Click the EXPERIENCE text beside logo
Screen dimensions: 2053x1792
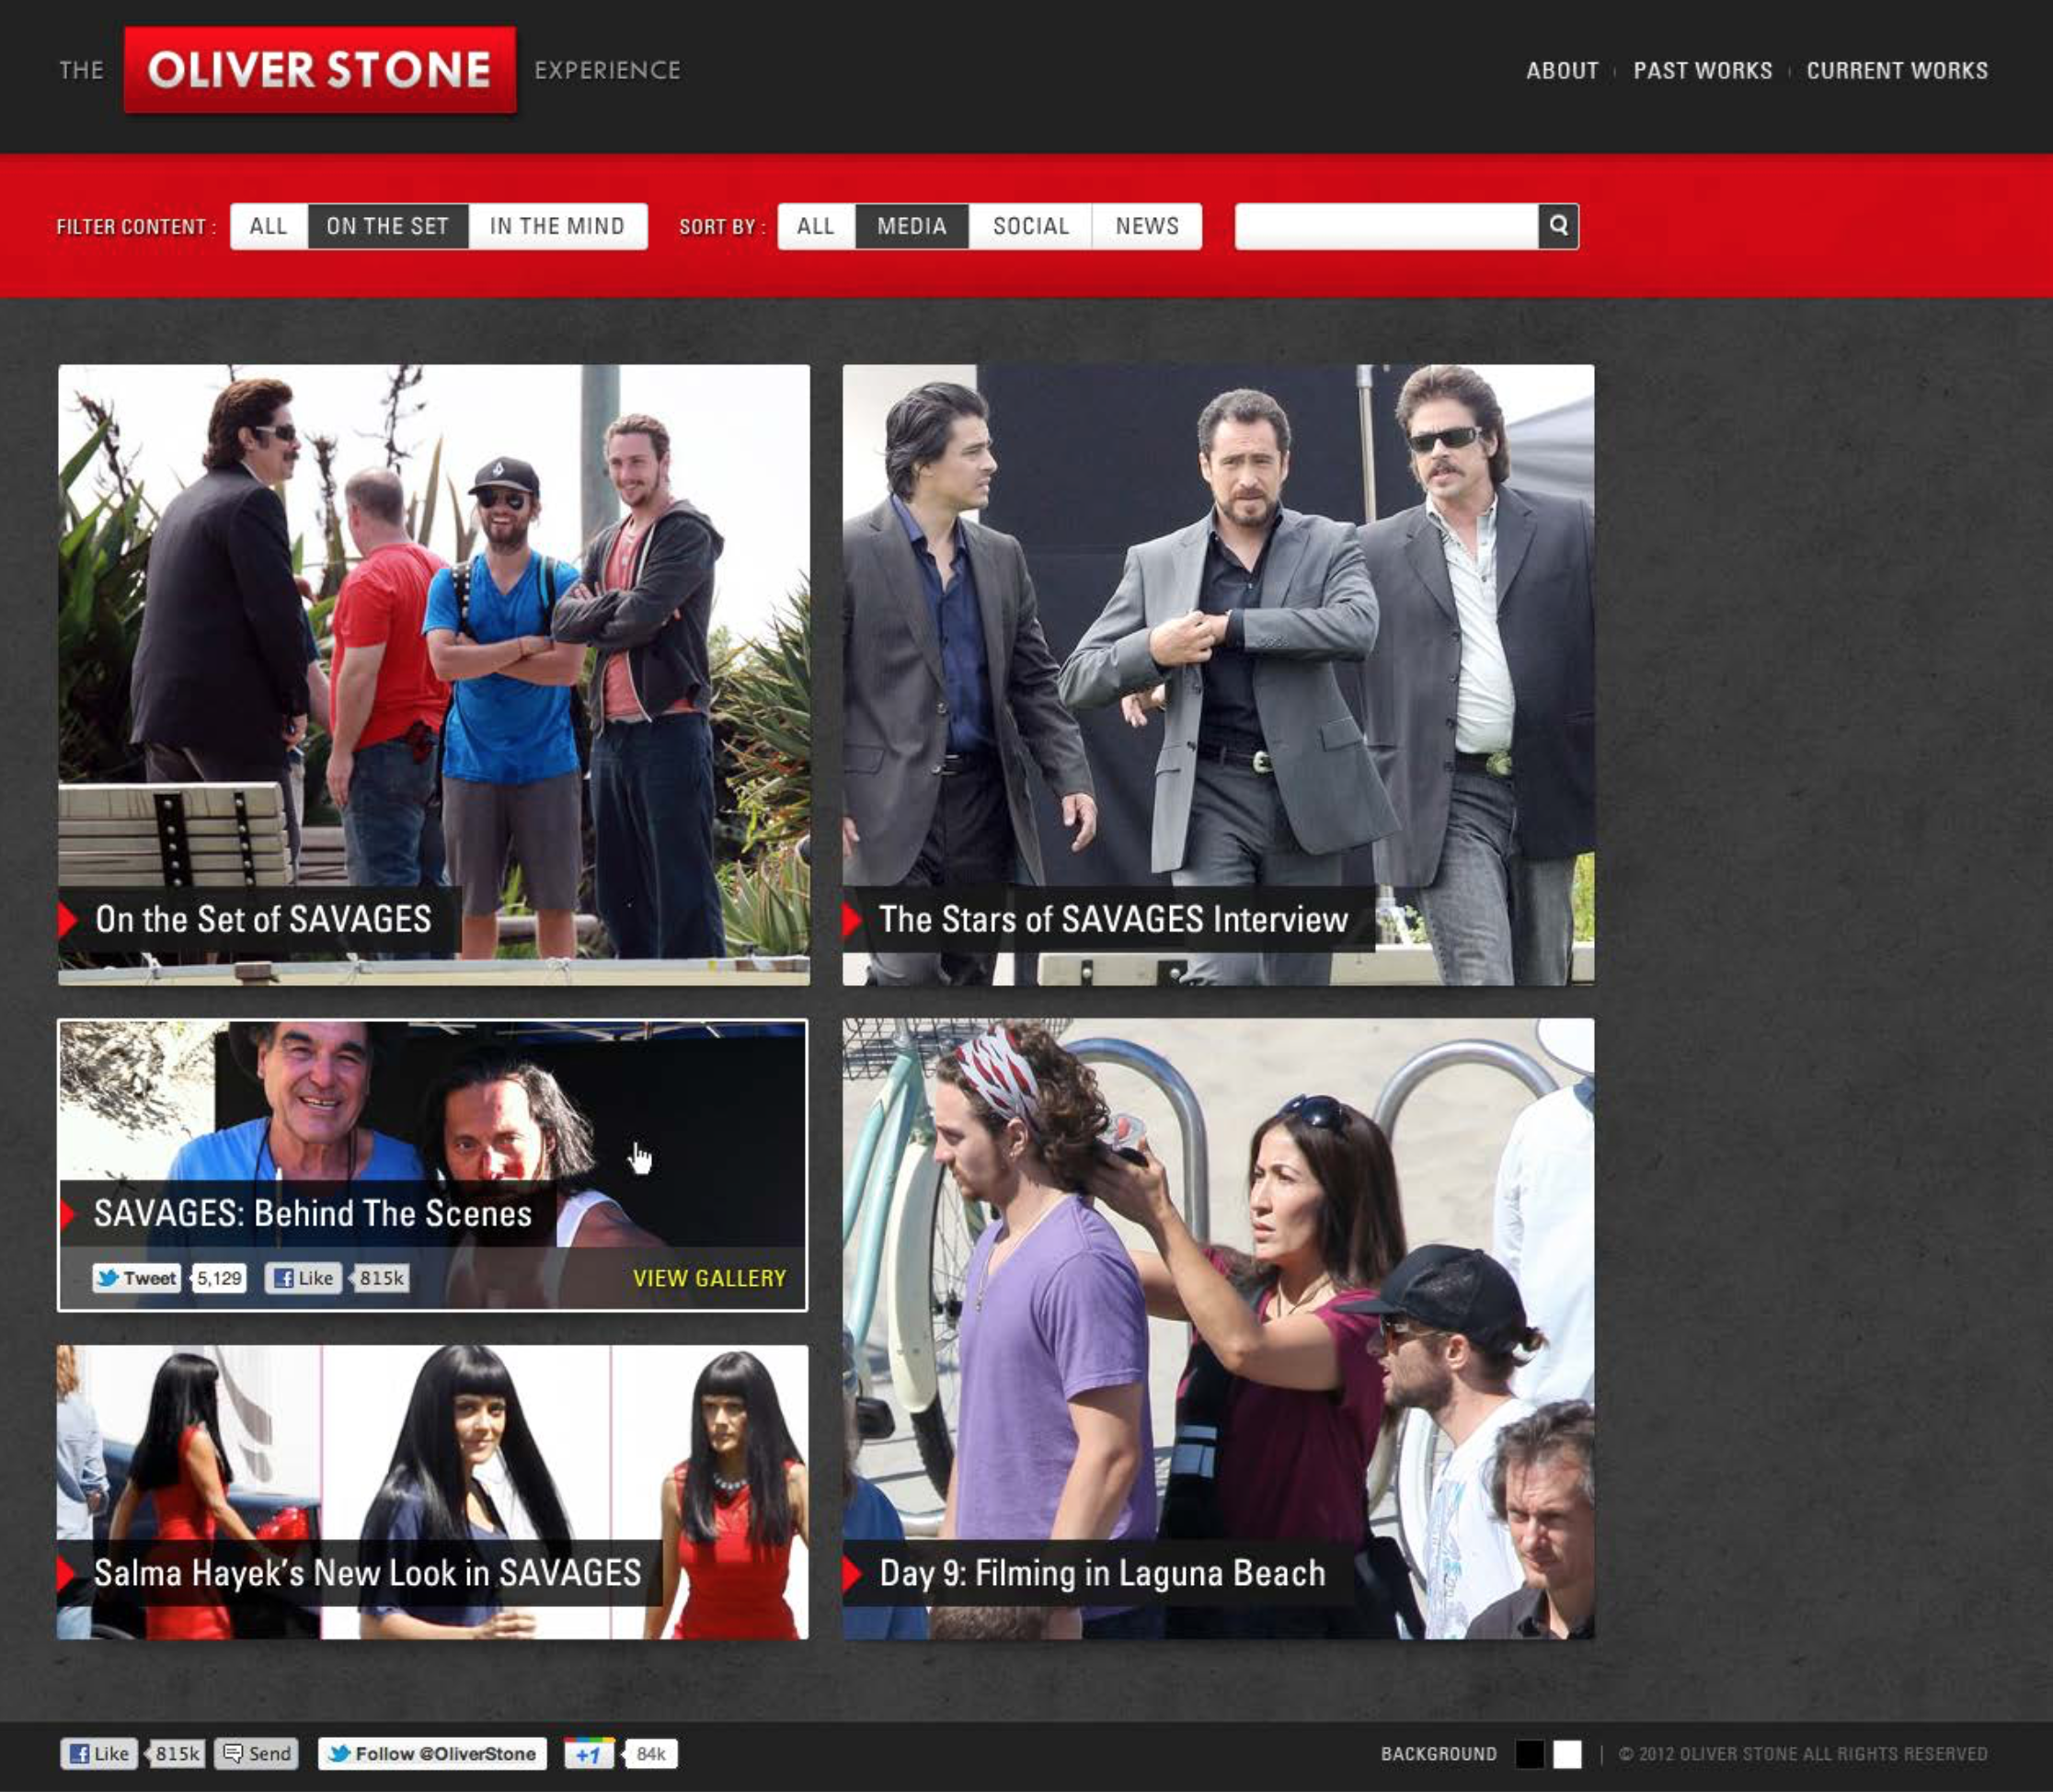[x=607, y=70]
